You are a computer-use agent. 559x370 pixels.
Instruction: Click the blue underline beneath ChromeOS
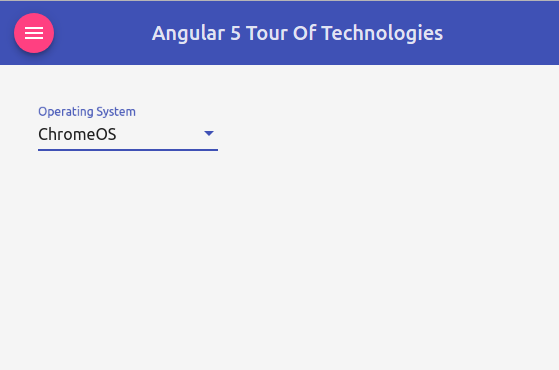coord(128,150)
